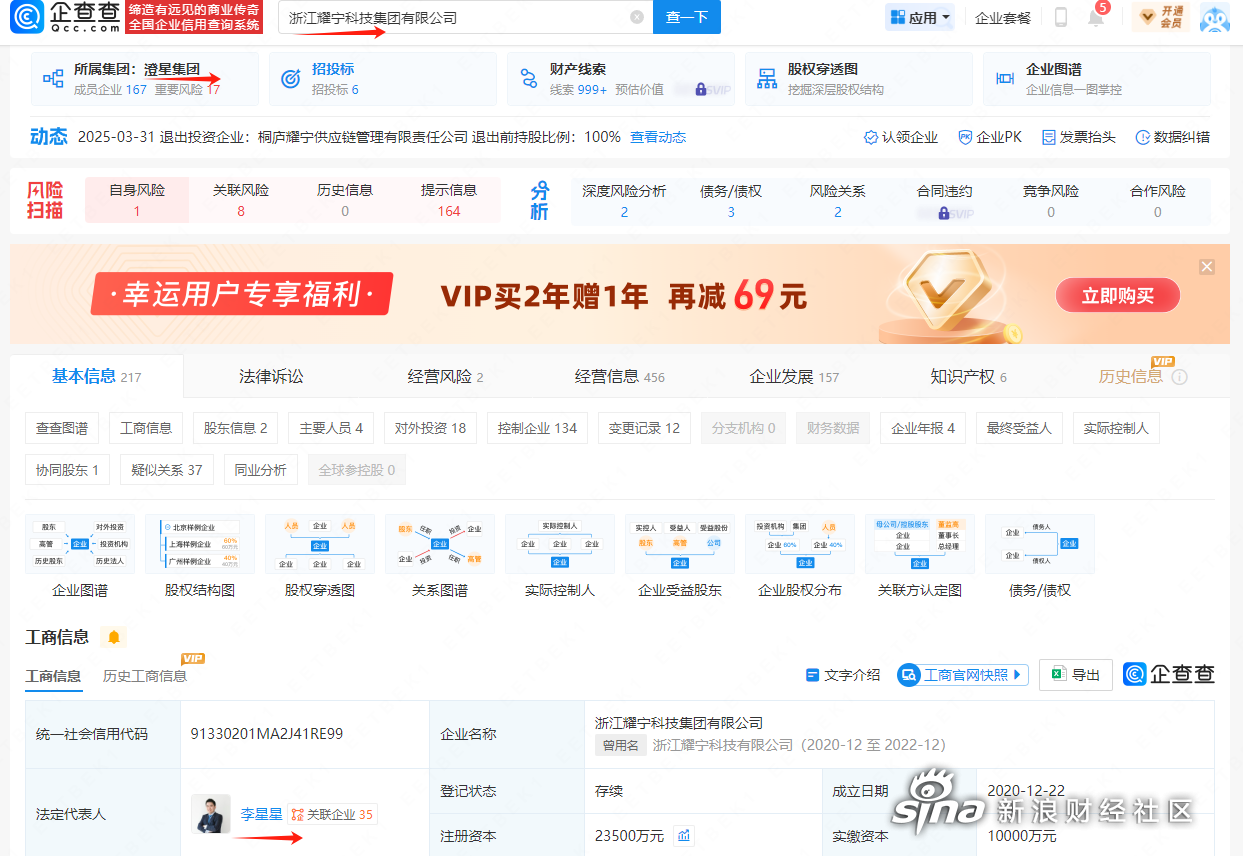Select the credit code 91330201MA2J41RE99
The width and height of the screenshot is (1243, 856).
[x=267, y=734]
